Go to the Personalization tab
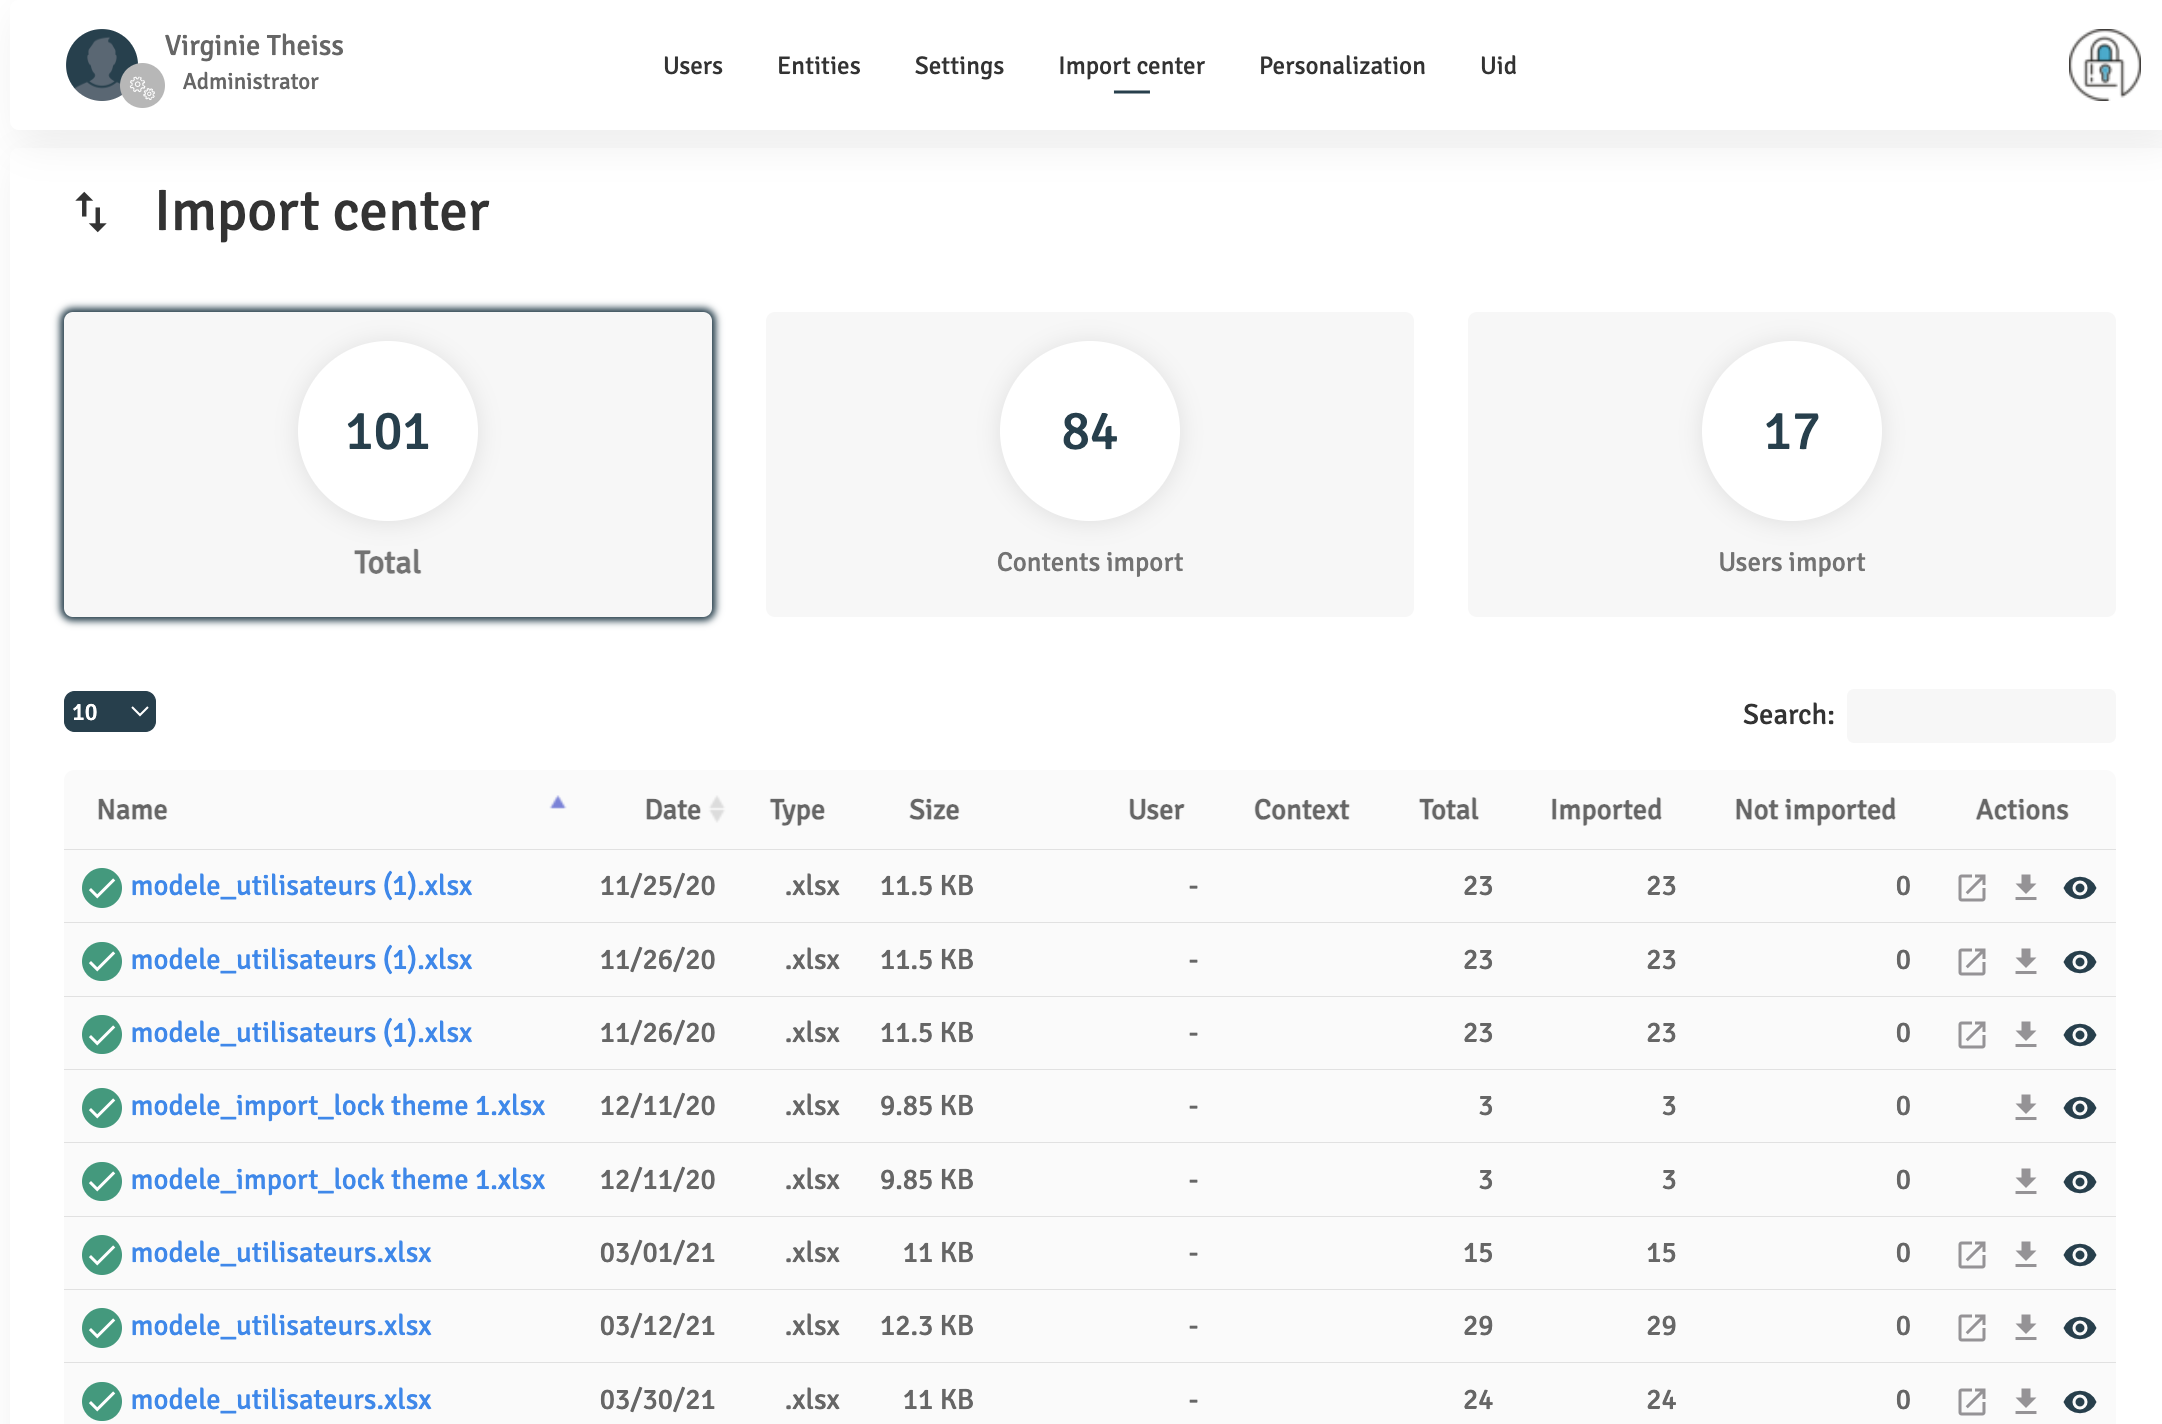Image resolution: width=2162 pixels, height=1424 pixels. (1341, 66)
